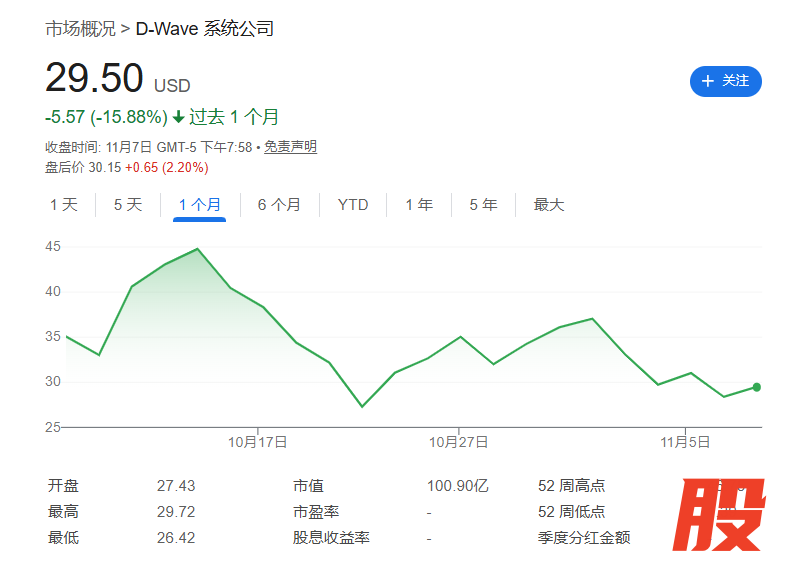The width and height of the screenshot is (786, 570).
Task: Click the -5.57 (-15.88%) change text
Action: (x=106, y=117)
